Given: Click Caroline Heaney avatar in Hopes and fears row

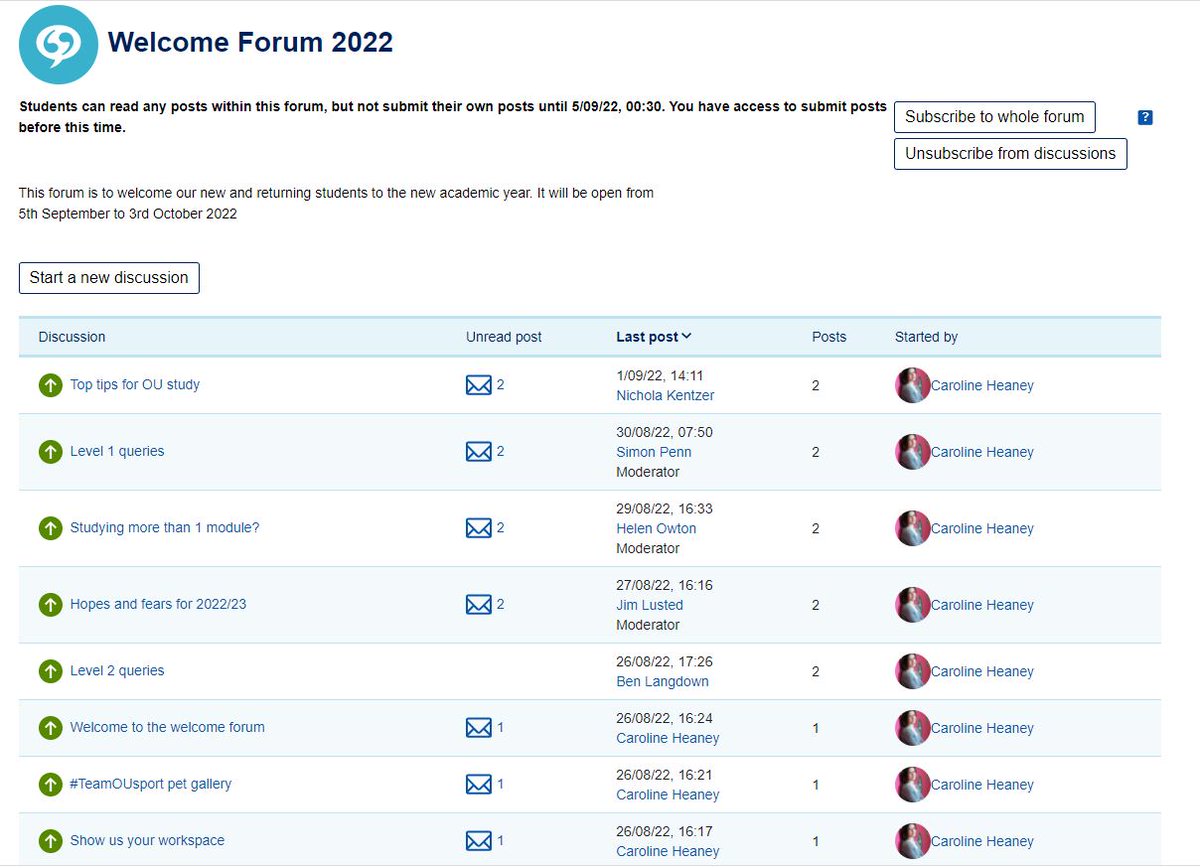Looking at the screenshot, I should pyautogui.click(x=913, y=605).
